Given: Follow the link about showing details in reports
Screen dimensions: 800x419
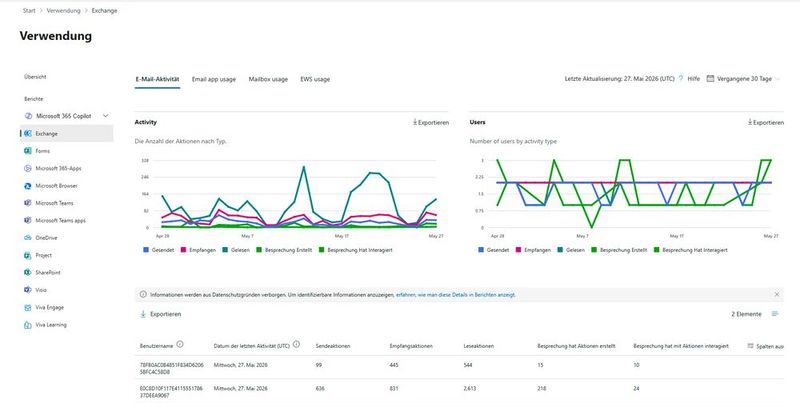Looking at the screenshot, I should (456, 294).
